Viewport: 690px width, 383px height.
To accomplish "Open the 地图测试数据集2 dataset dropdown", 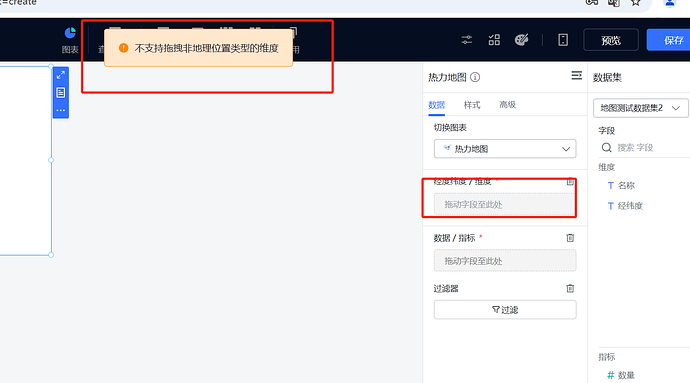I will [641, 108].
